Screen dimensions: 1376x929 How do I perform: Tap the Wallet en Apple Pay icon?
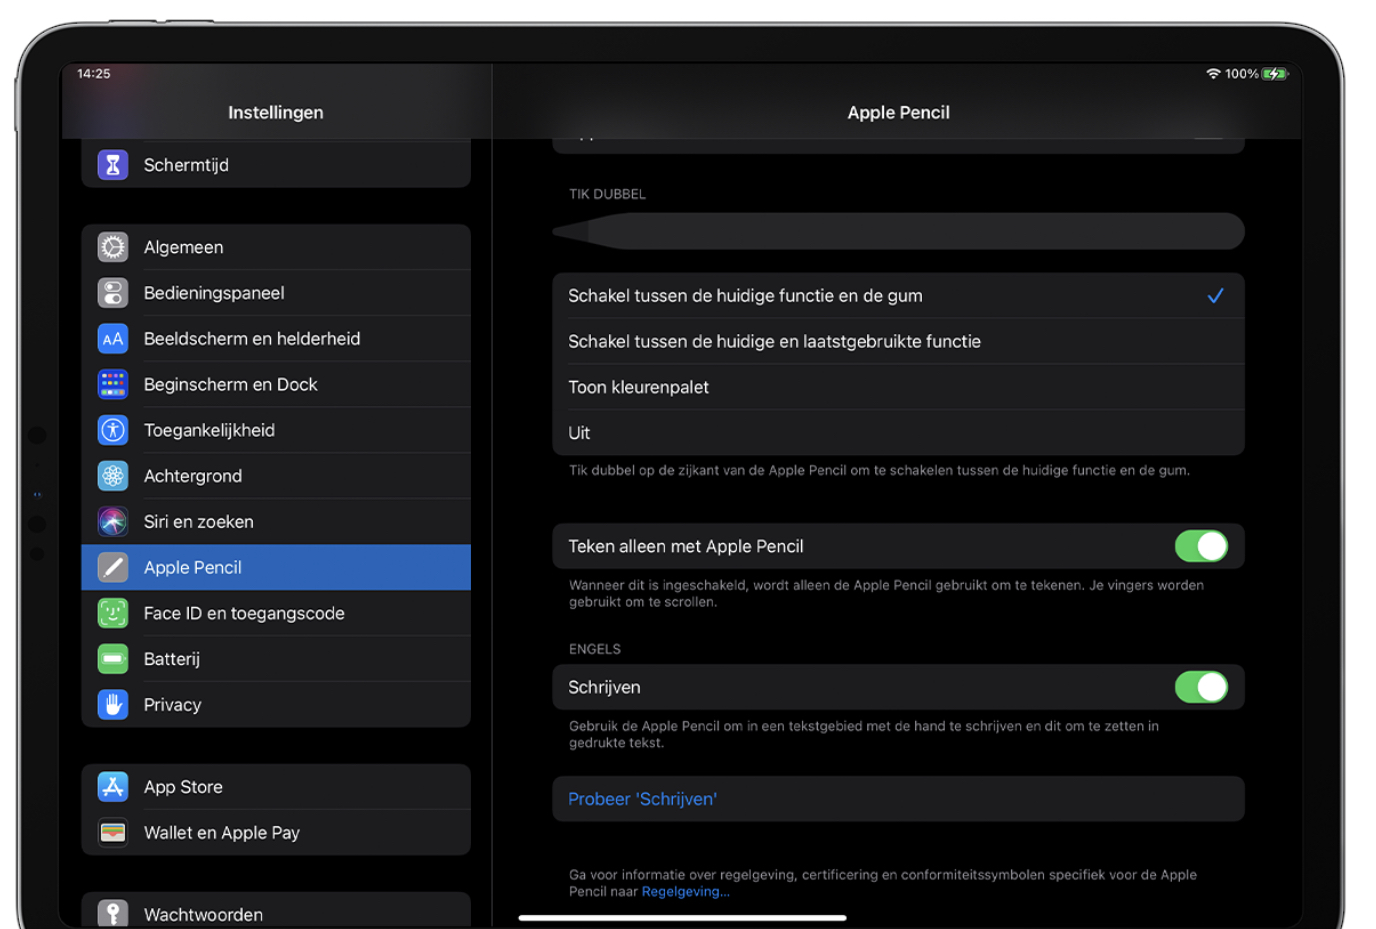click(x=113, y=832)
